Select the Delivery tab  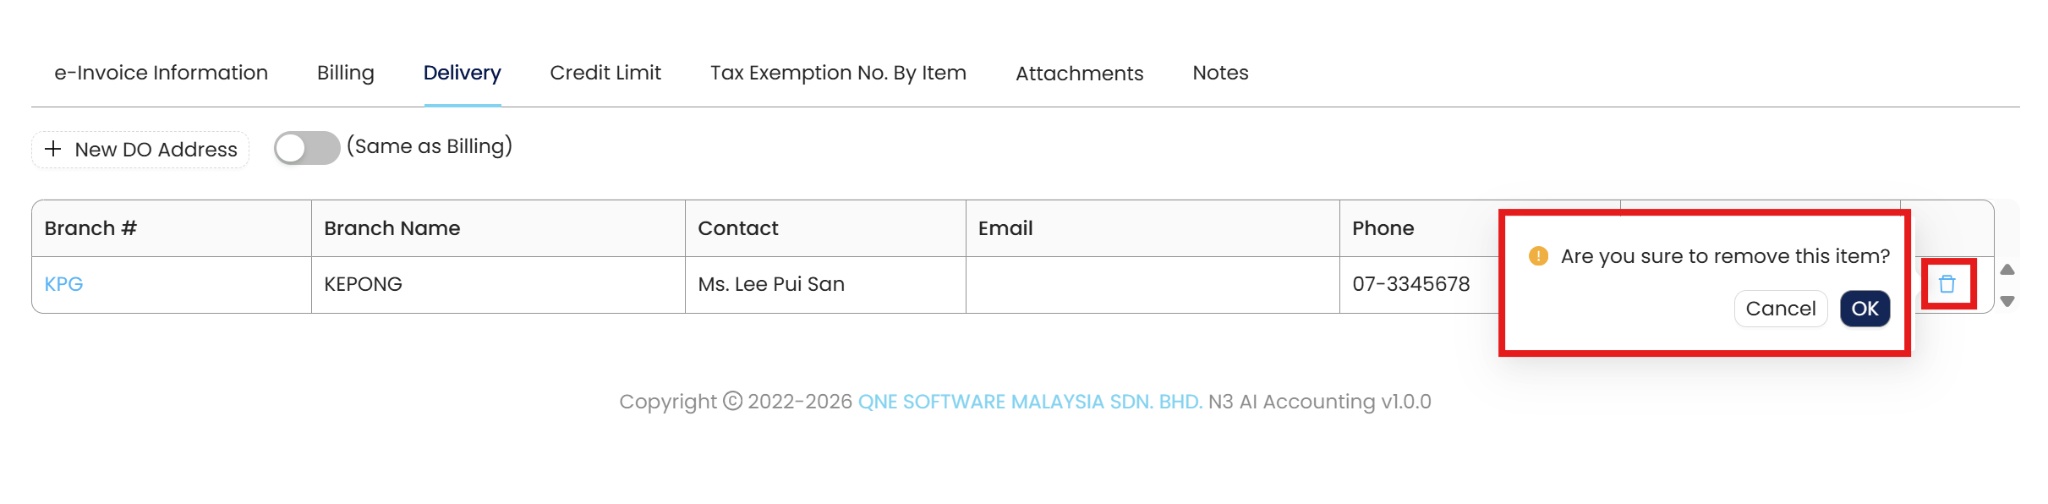pyautogui.click(x=462, y=73)
